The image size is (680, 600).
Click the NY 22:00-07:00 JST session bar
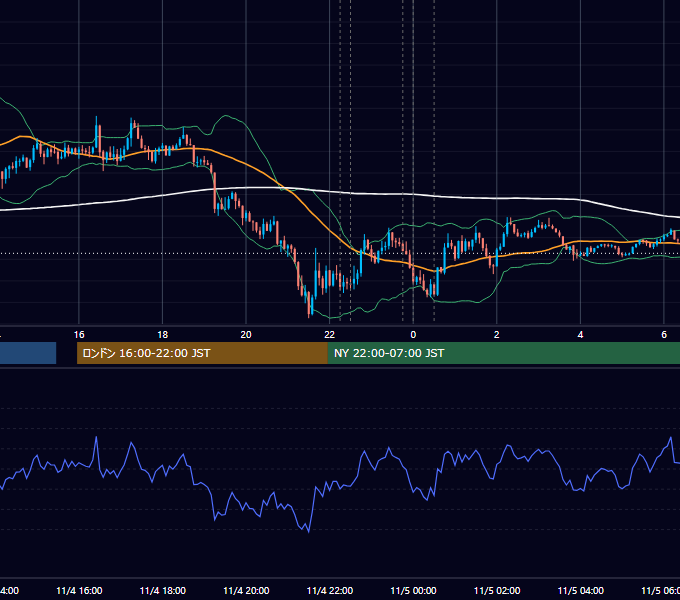coord(503,353)
